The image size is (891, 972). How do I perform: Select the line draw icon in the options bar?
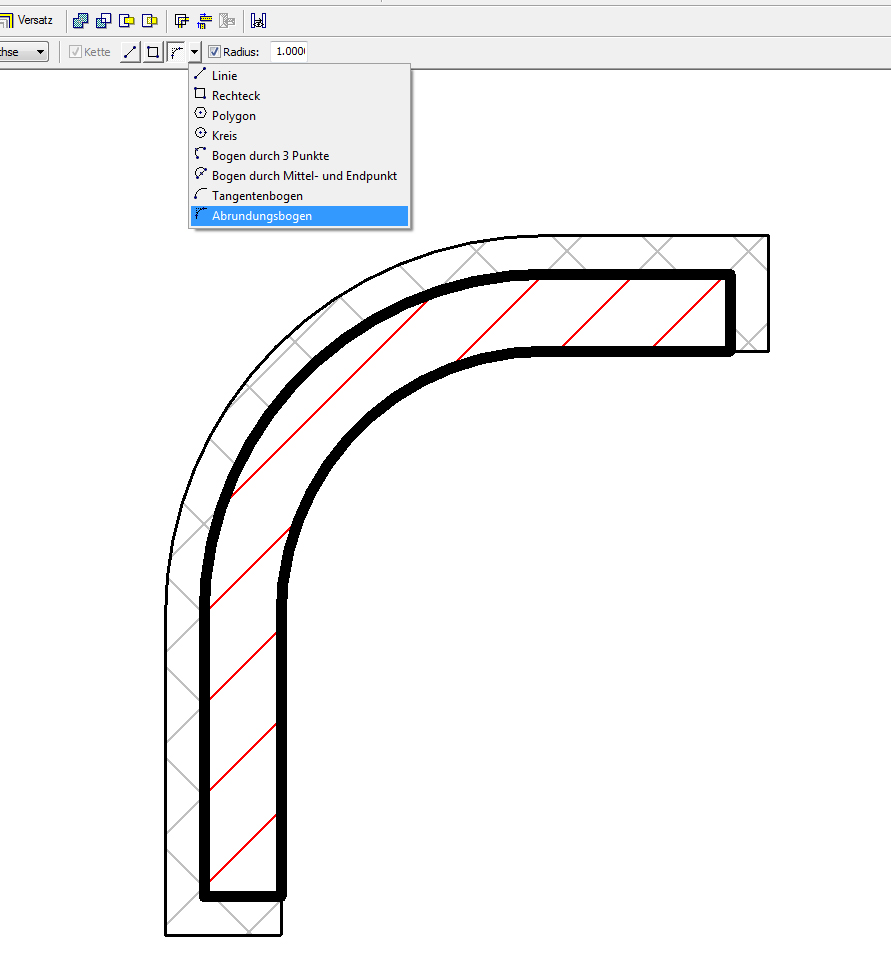click(x=130, y=52)
